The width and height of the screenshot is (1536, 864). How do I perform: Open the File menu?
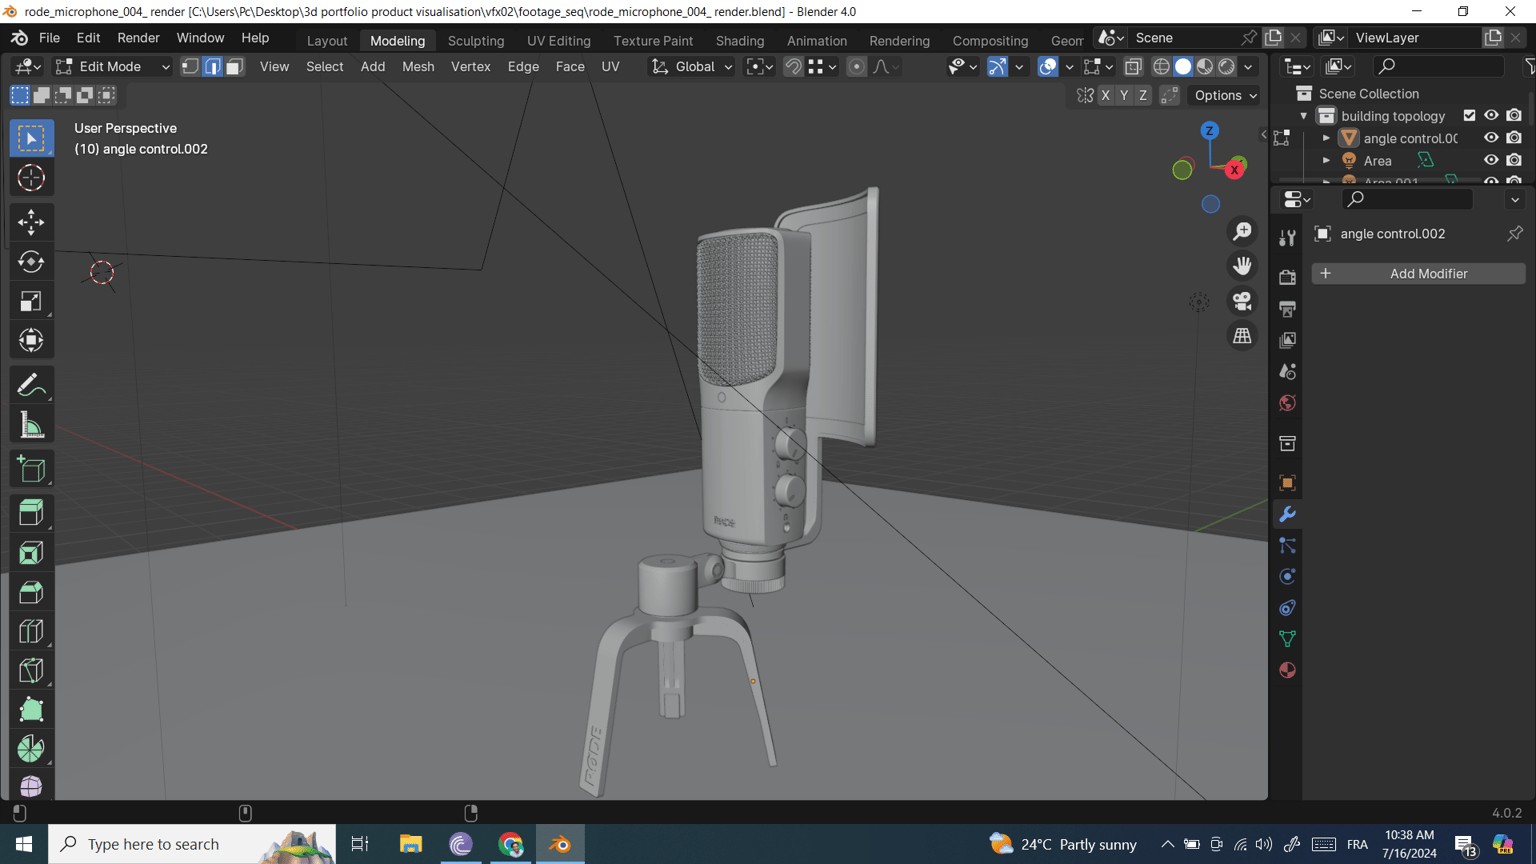49,38
